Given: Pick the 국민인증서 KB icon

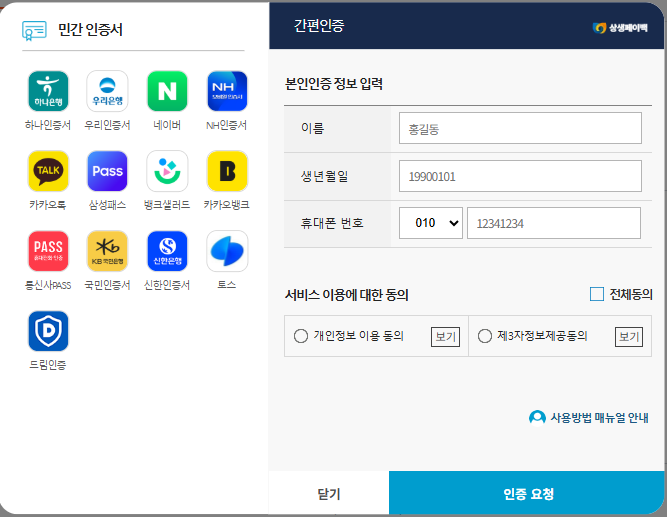Looking at the screenshot, I should tap(107, 251).
